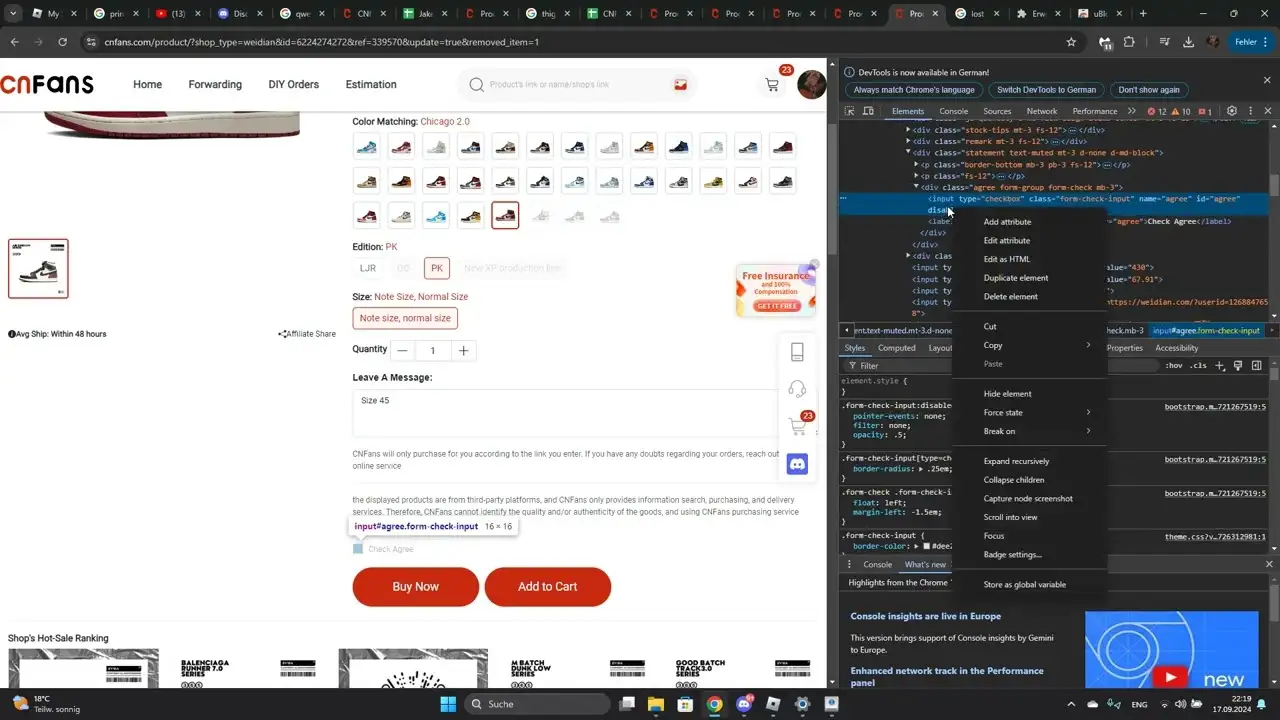The image size is (1280, 720).
Task: Open the Estimation nav link
Action: point(371,85)
